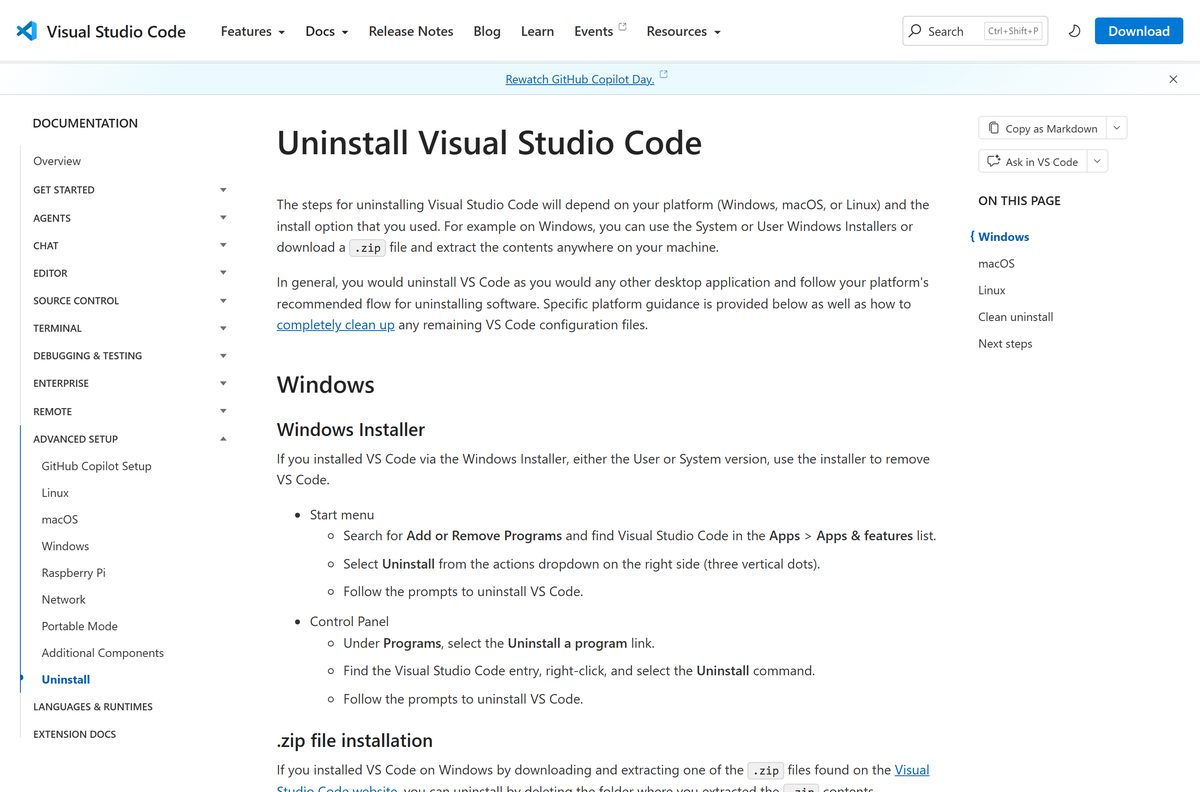Click the Windows Installer subheading
1200x792 pixels.
click(x=351, y=430)
